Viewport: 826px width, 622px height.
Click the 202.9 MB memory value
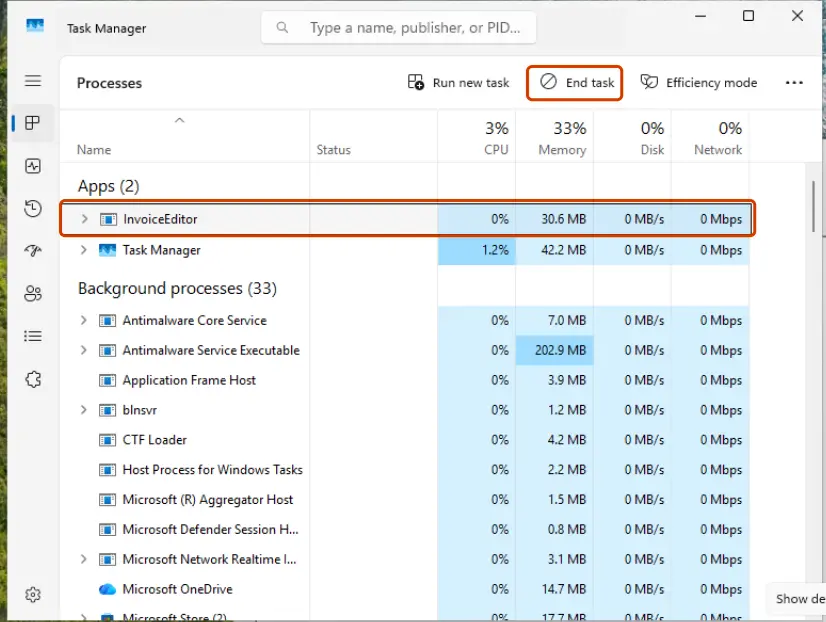click(x=560, y=350)
